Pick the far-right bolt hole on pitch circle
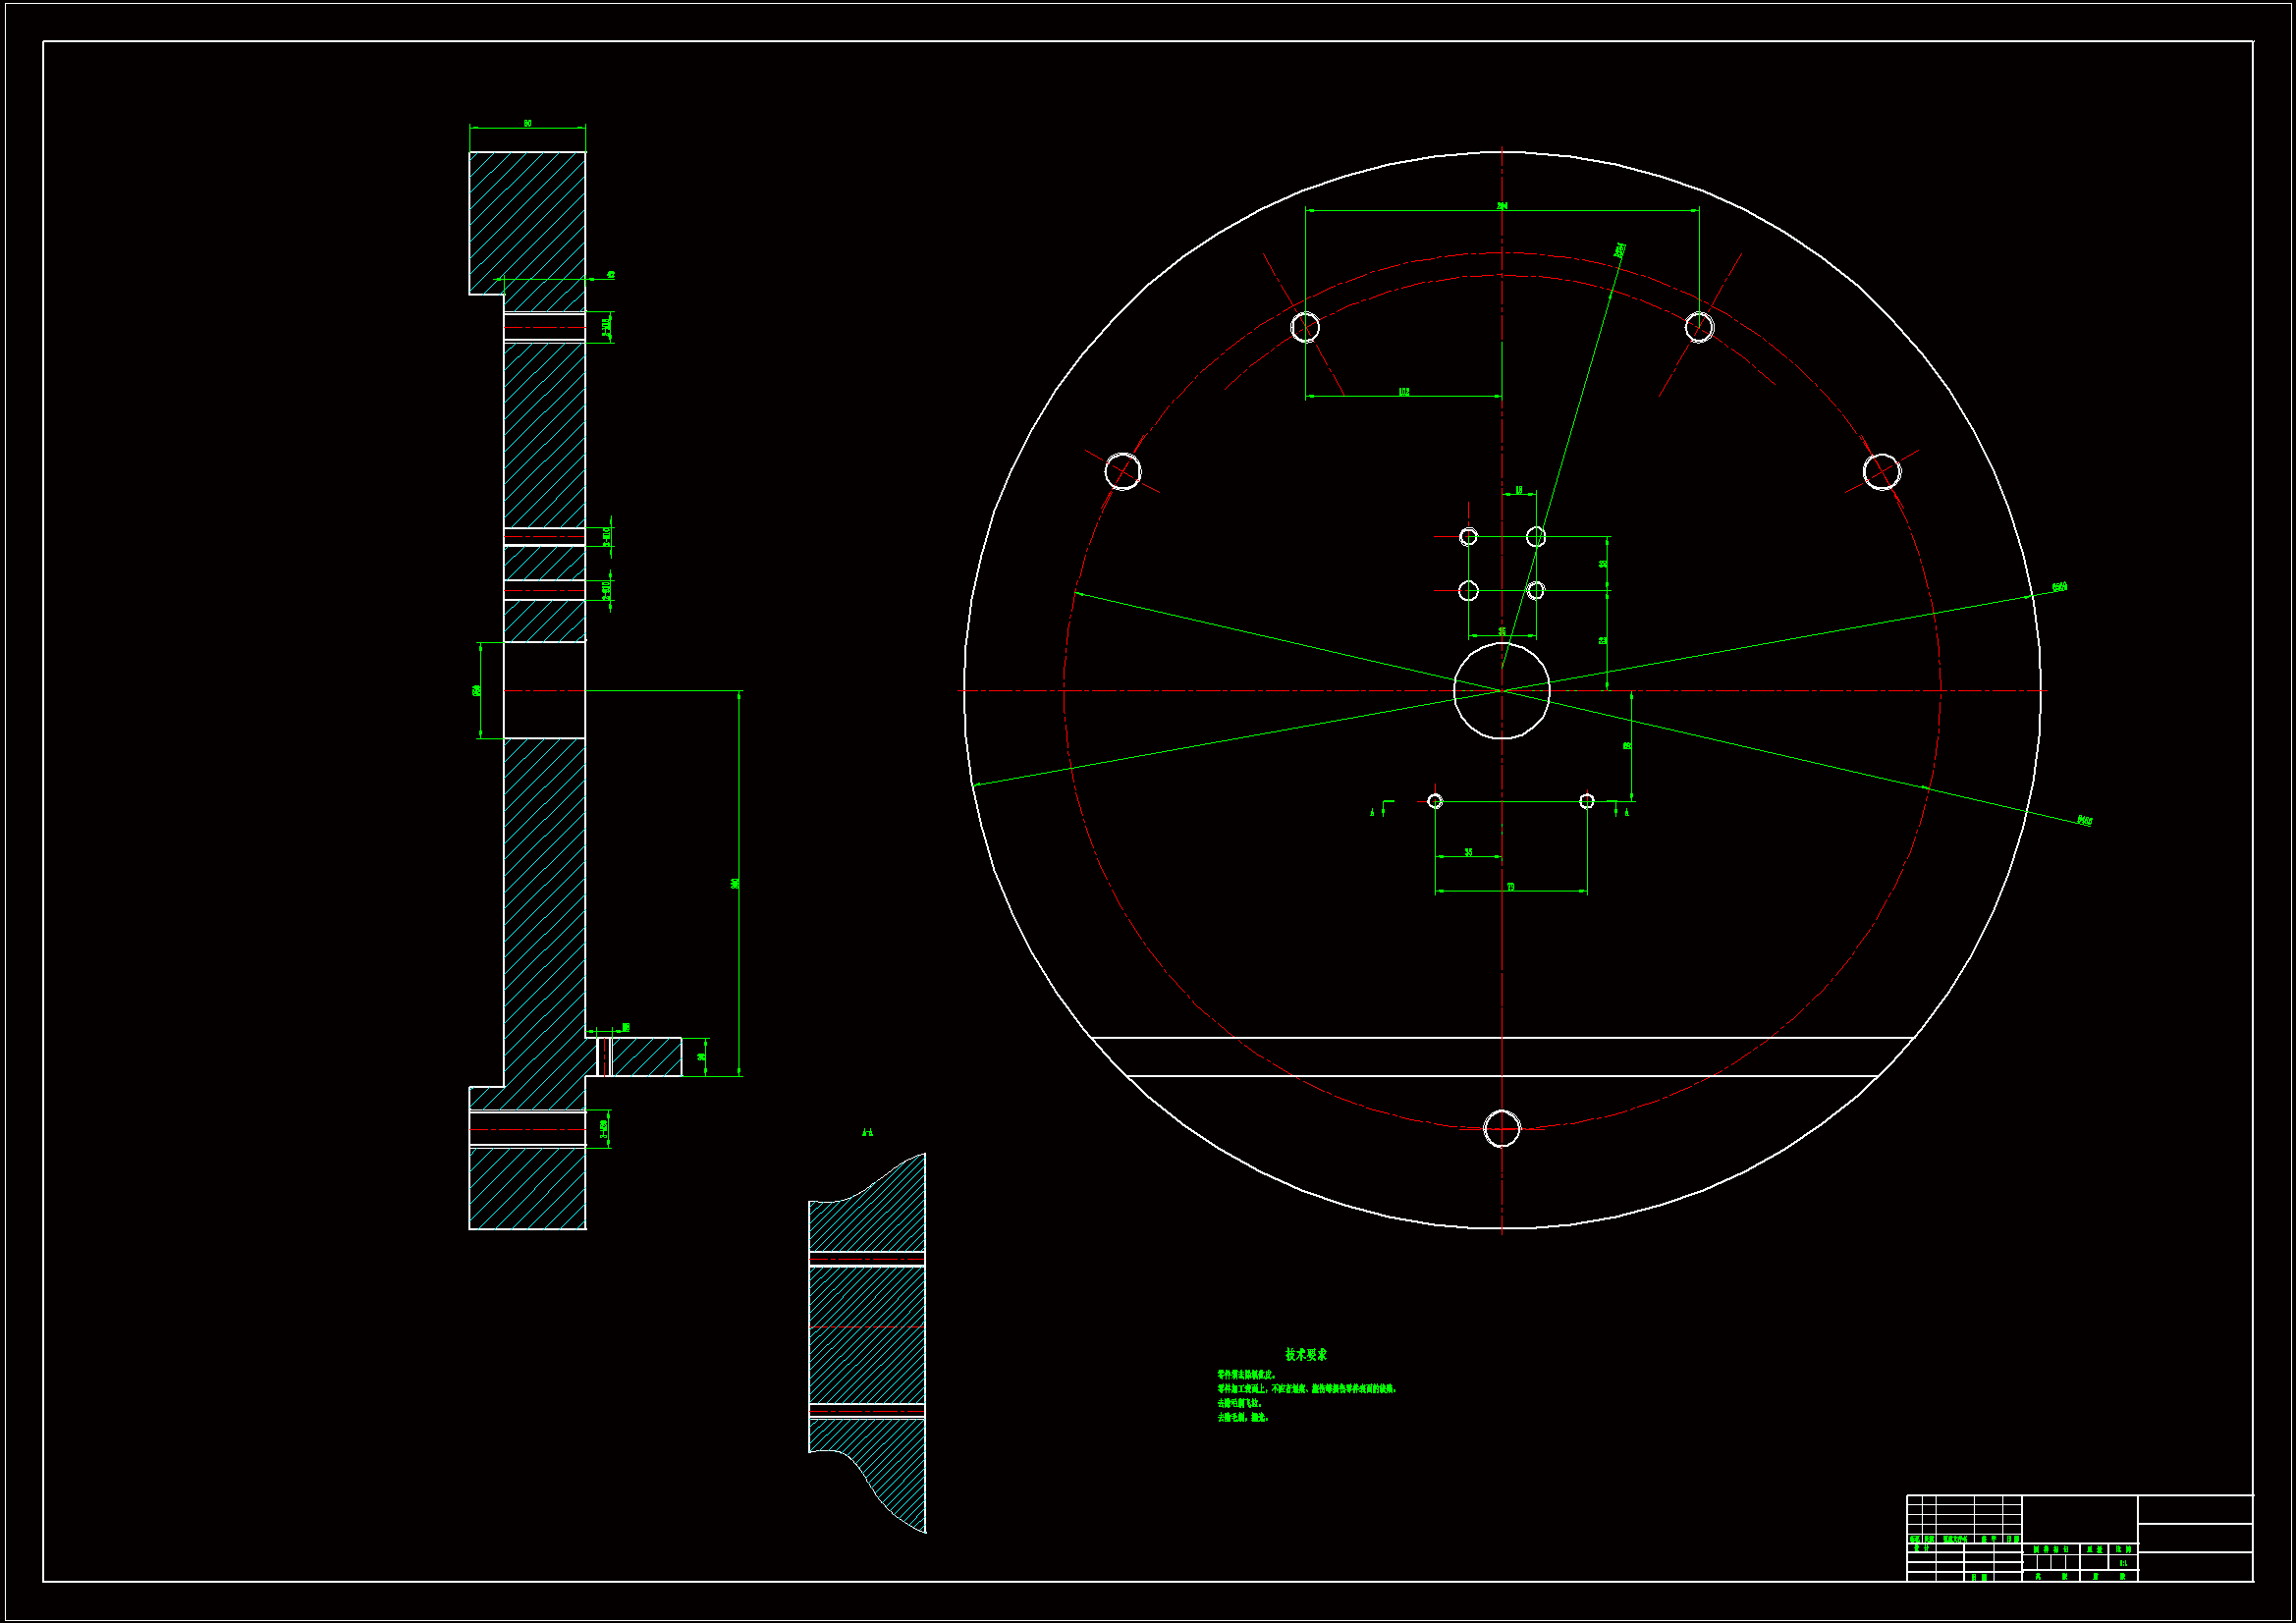 pyautogui.click(x=1881, y=472)
